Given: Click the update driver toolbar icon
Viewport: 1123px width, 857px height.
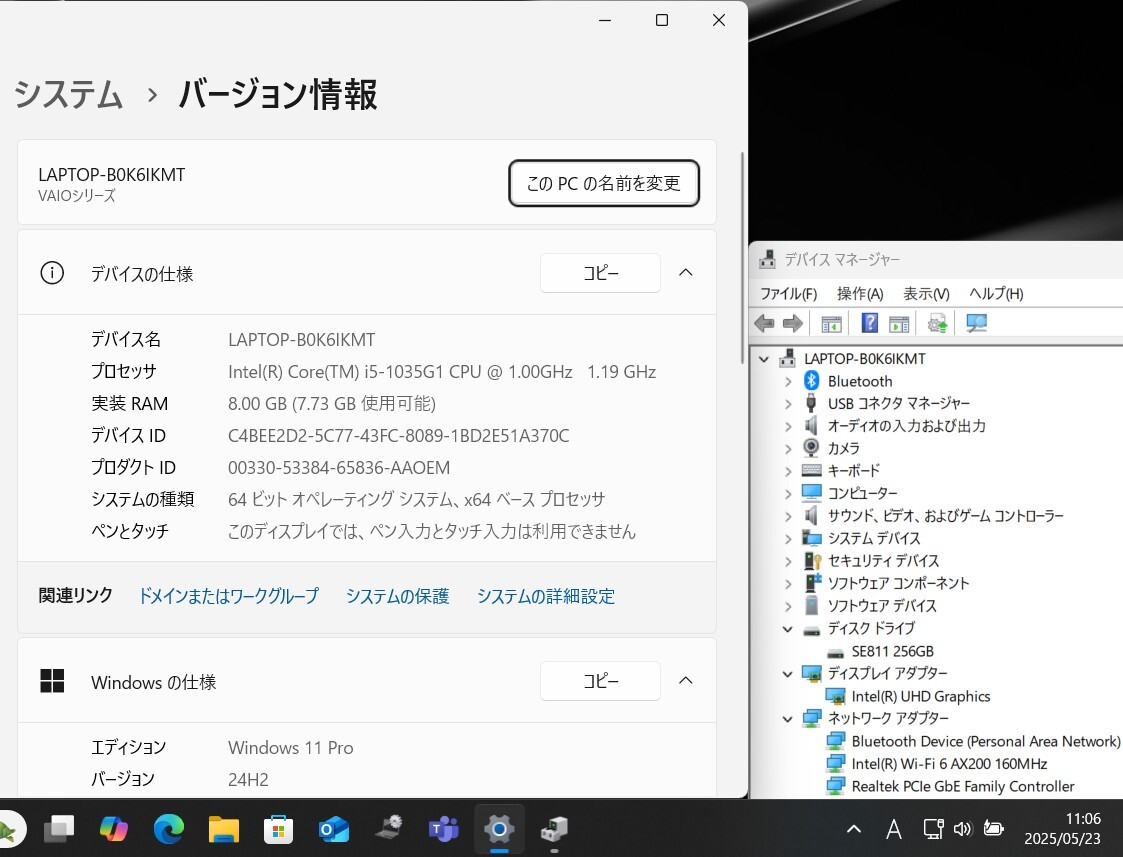Looking at the screenshot, I should 937,324.
